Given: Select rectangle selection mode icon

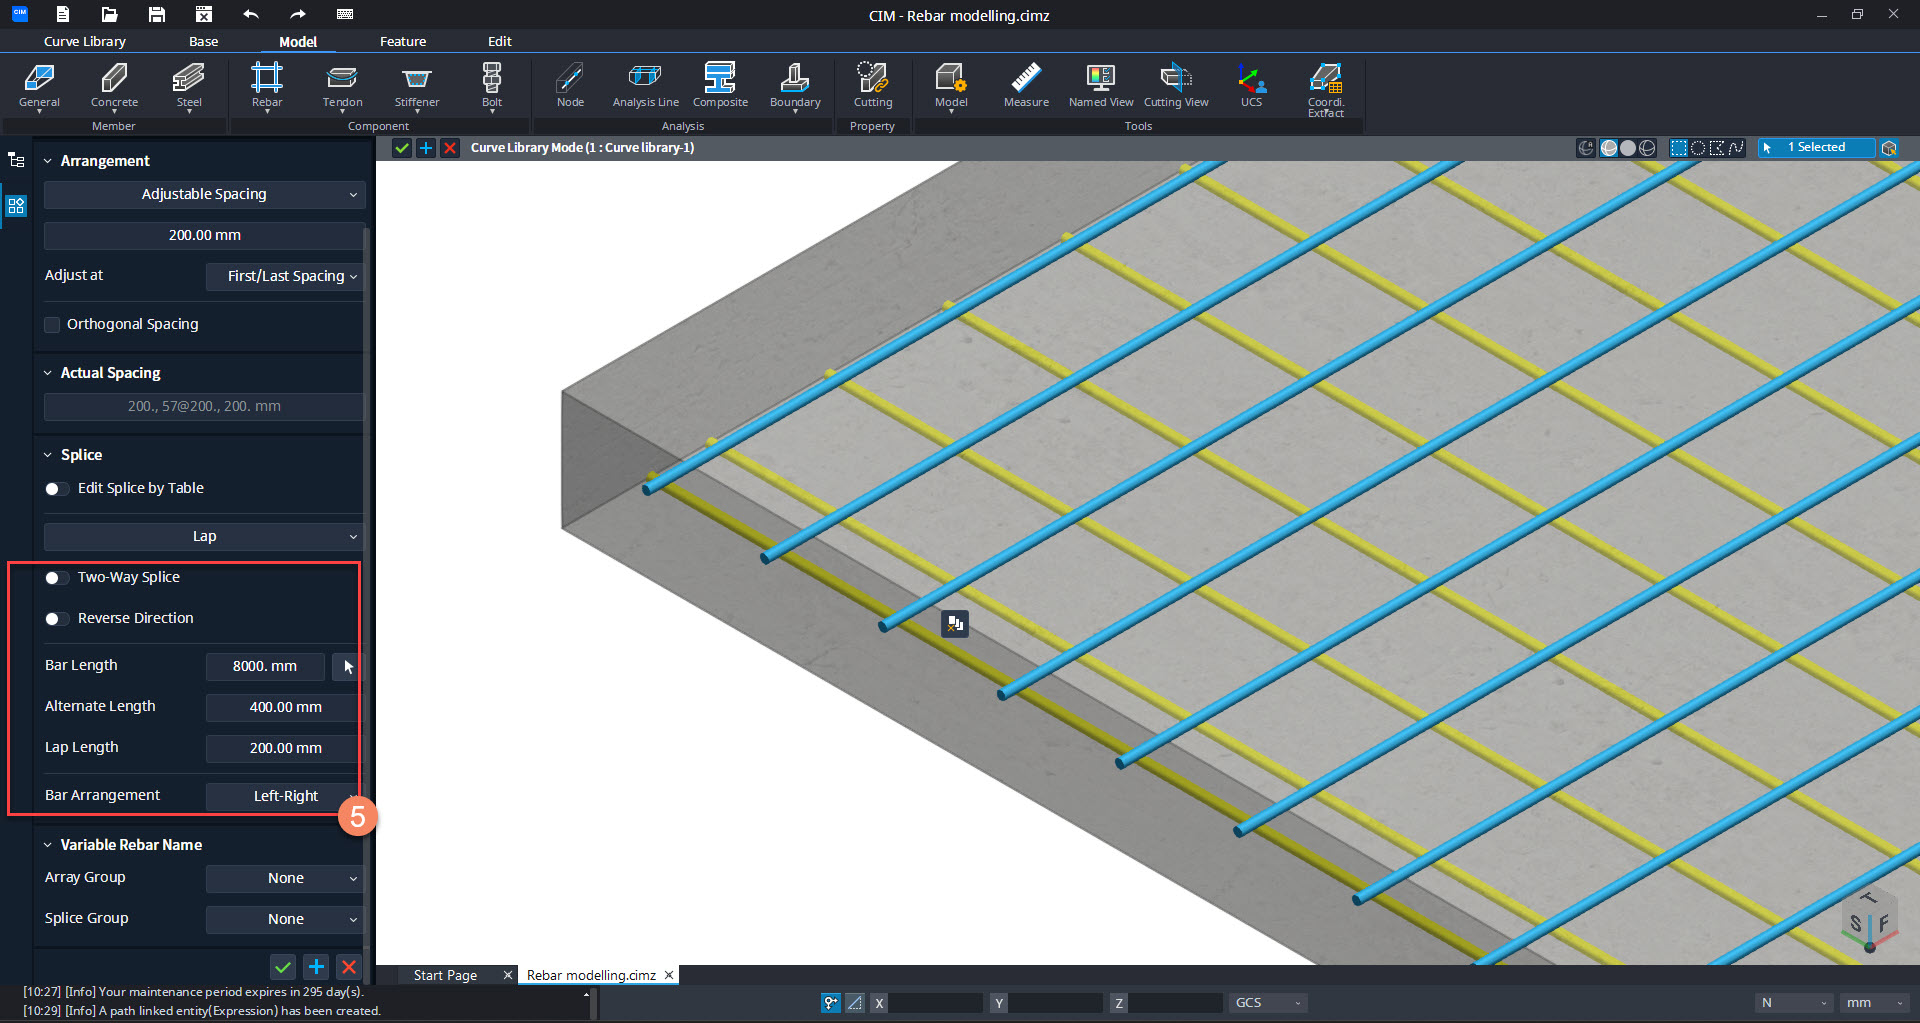Looking at the screenshot, I should (1679, 148).
